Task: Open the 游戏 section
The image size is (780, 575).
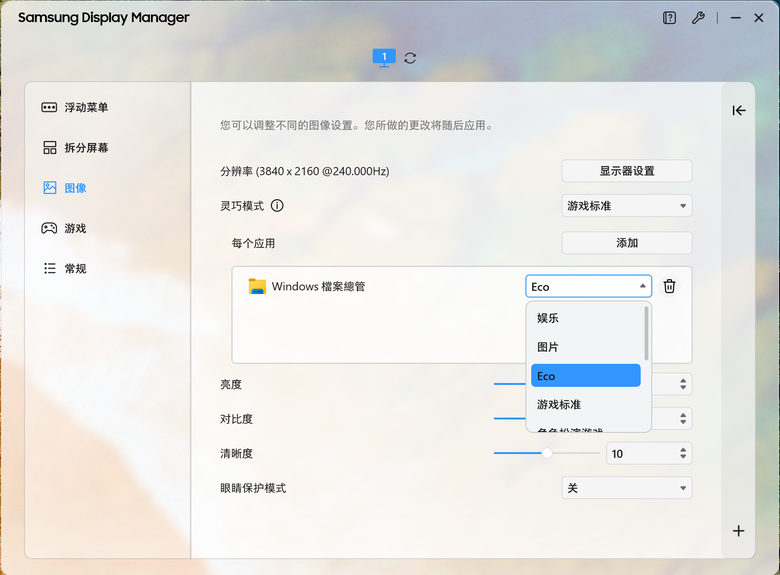Action: pyautogui.click(x=64, y=228)
